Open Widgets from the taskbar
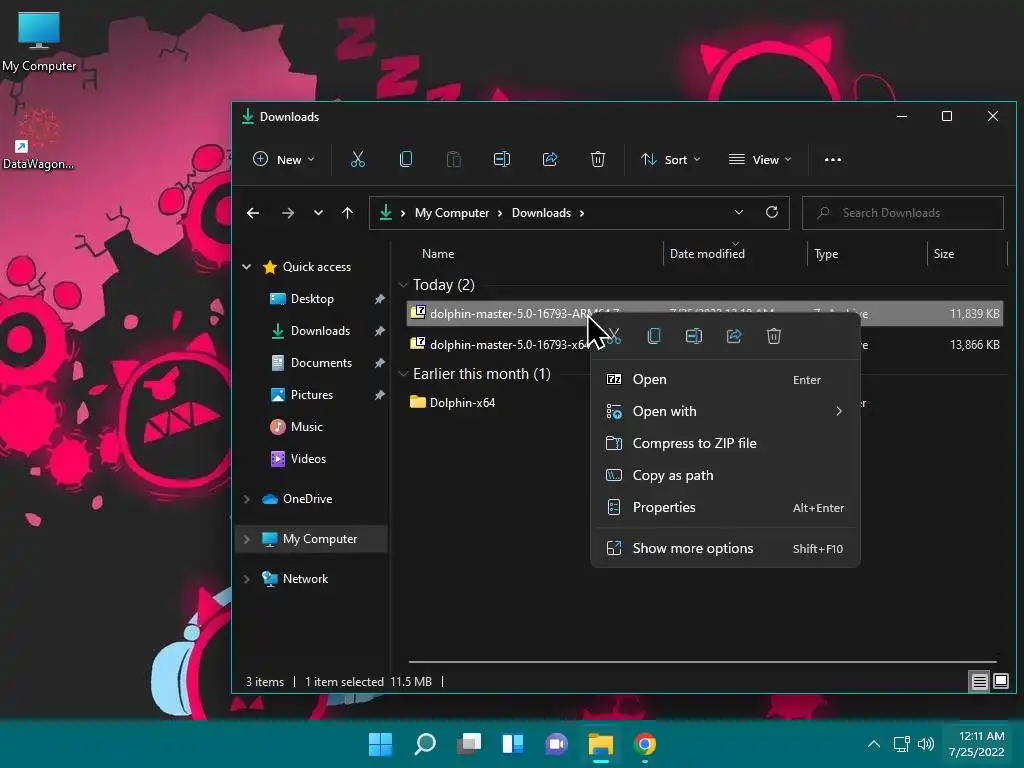This screenshot has width=1024, height=768. coord(513,744)
